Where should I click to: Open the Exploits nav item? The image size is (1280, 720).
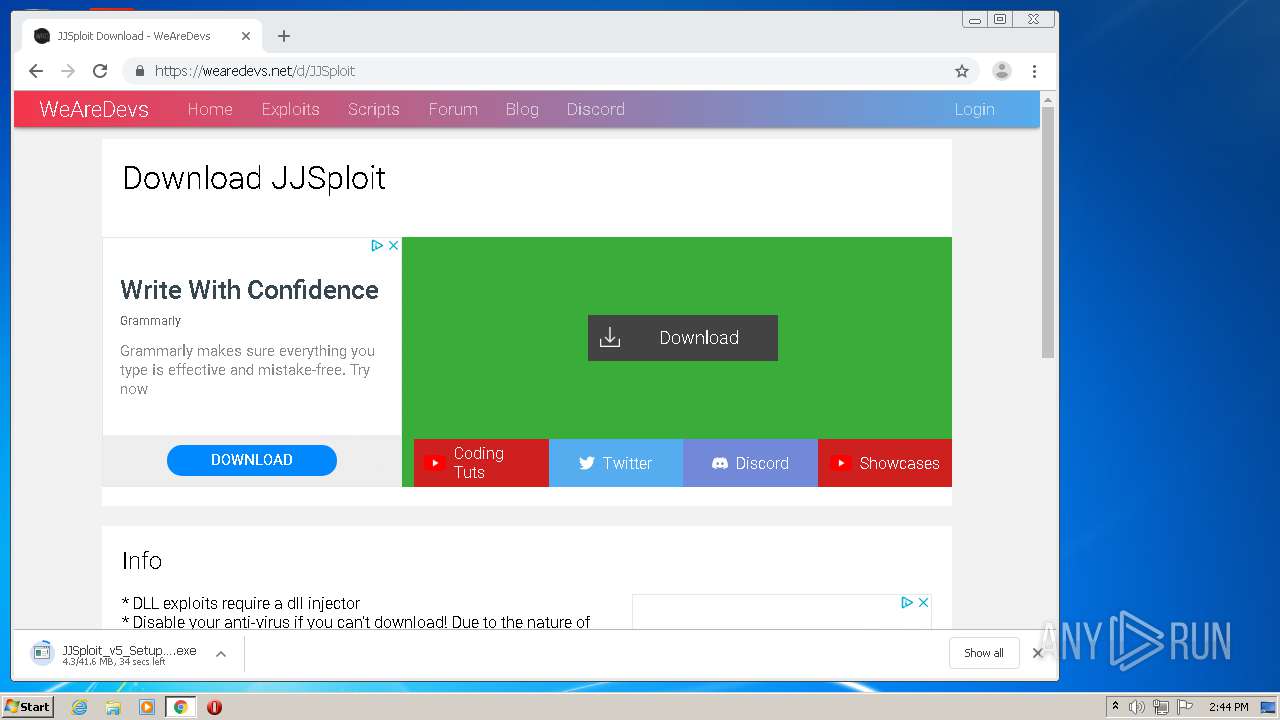coord(290,109)
